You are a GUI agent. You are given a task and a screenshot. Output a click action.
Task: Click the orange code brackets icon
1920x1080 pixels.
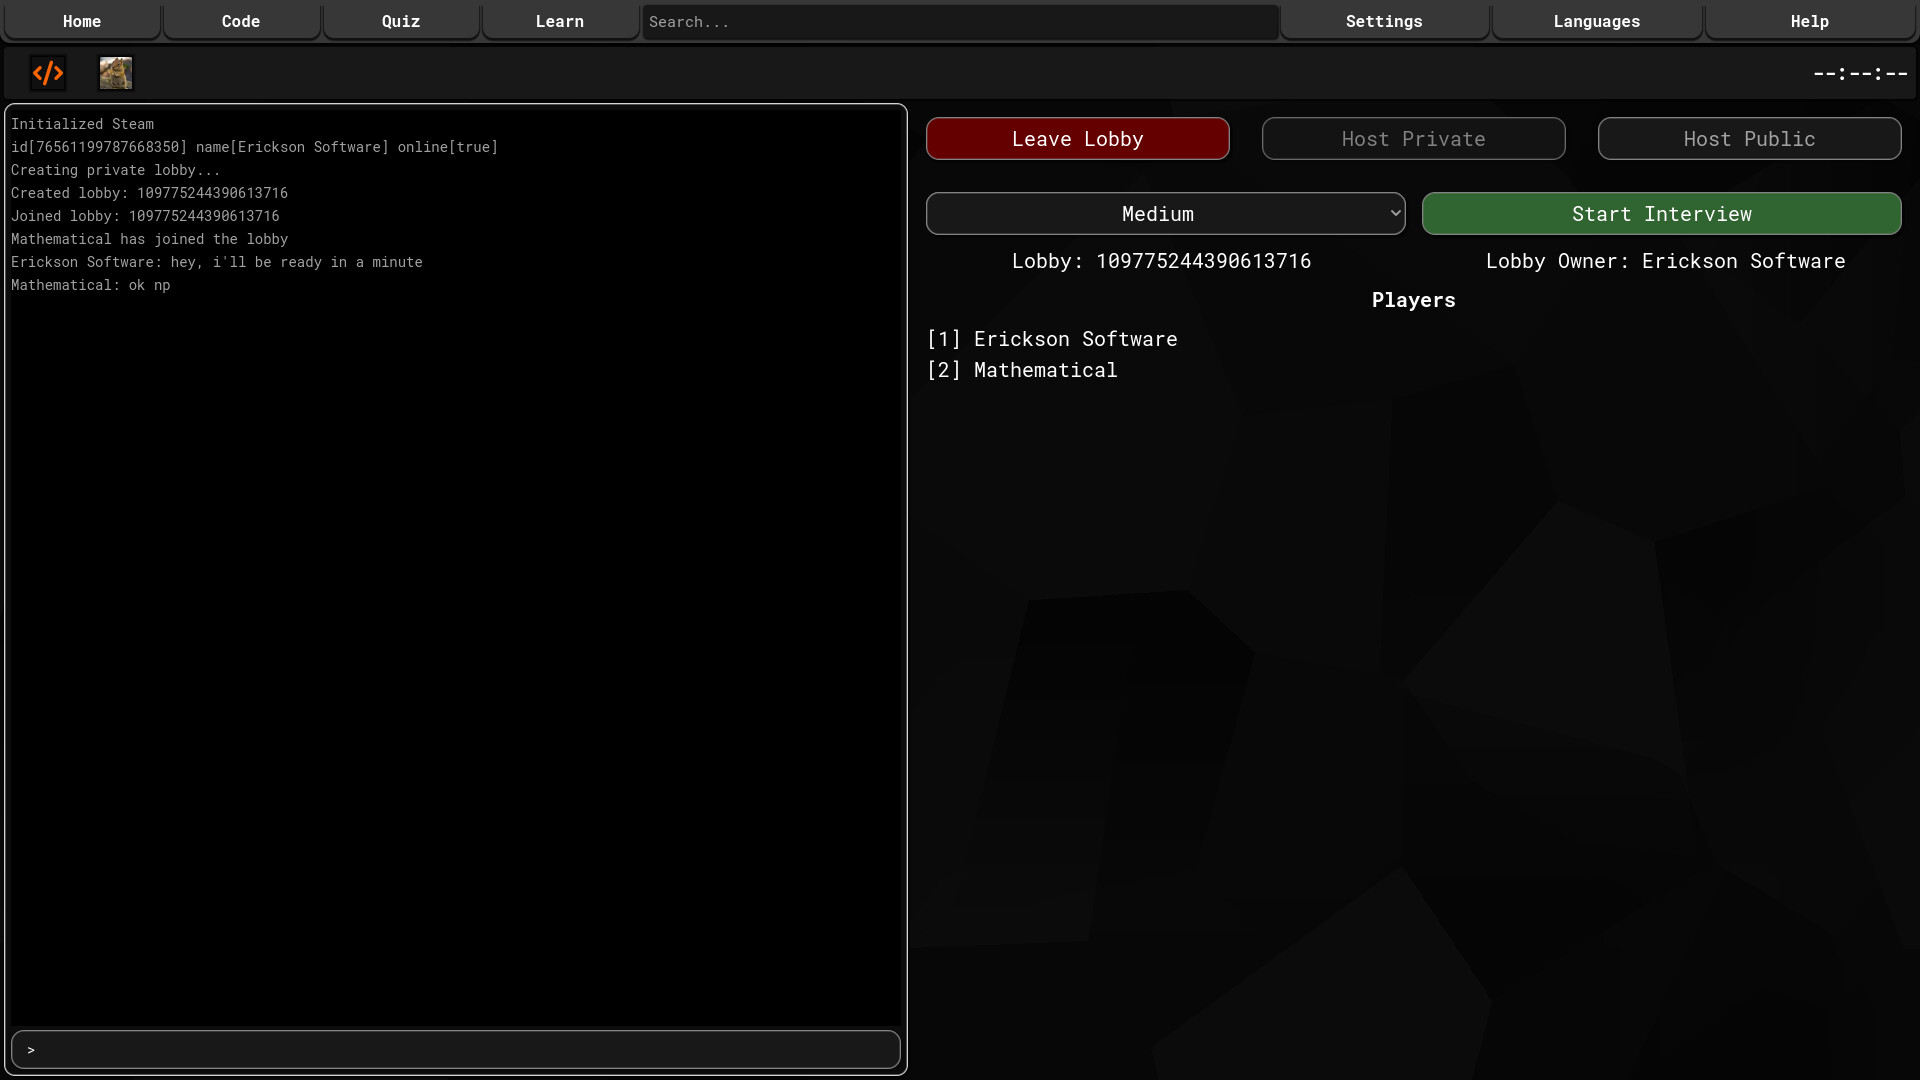[47, 72]
